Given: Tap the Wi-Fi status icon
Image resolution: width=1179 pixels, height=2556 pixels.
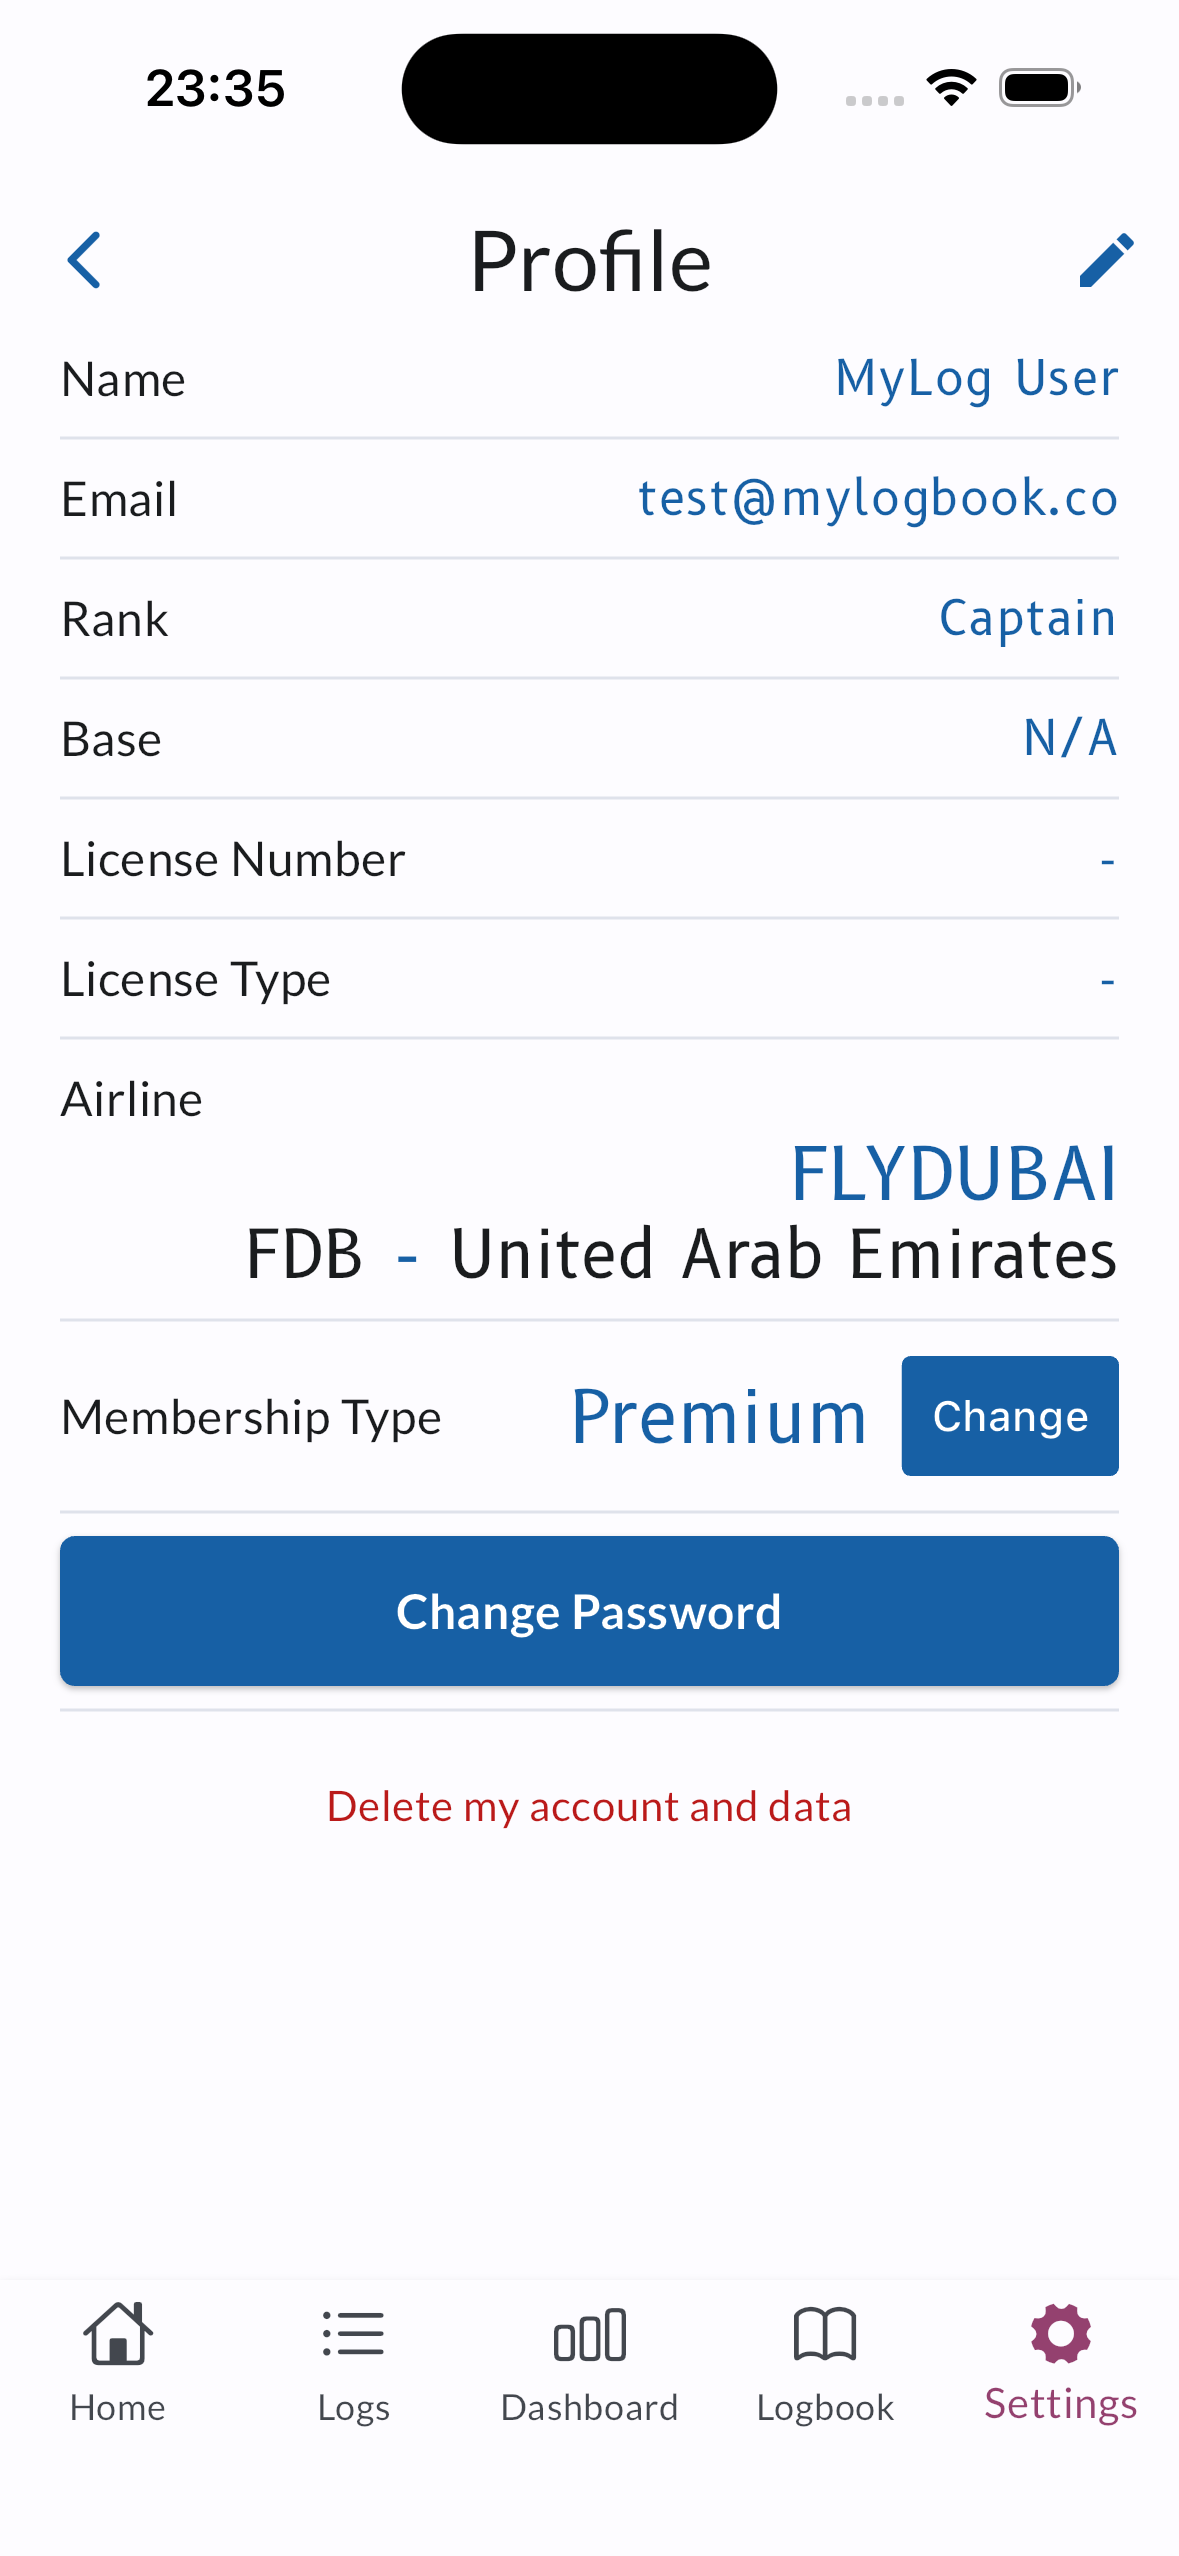Looking at the screenshot, I should [x=951, y=88].
